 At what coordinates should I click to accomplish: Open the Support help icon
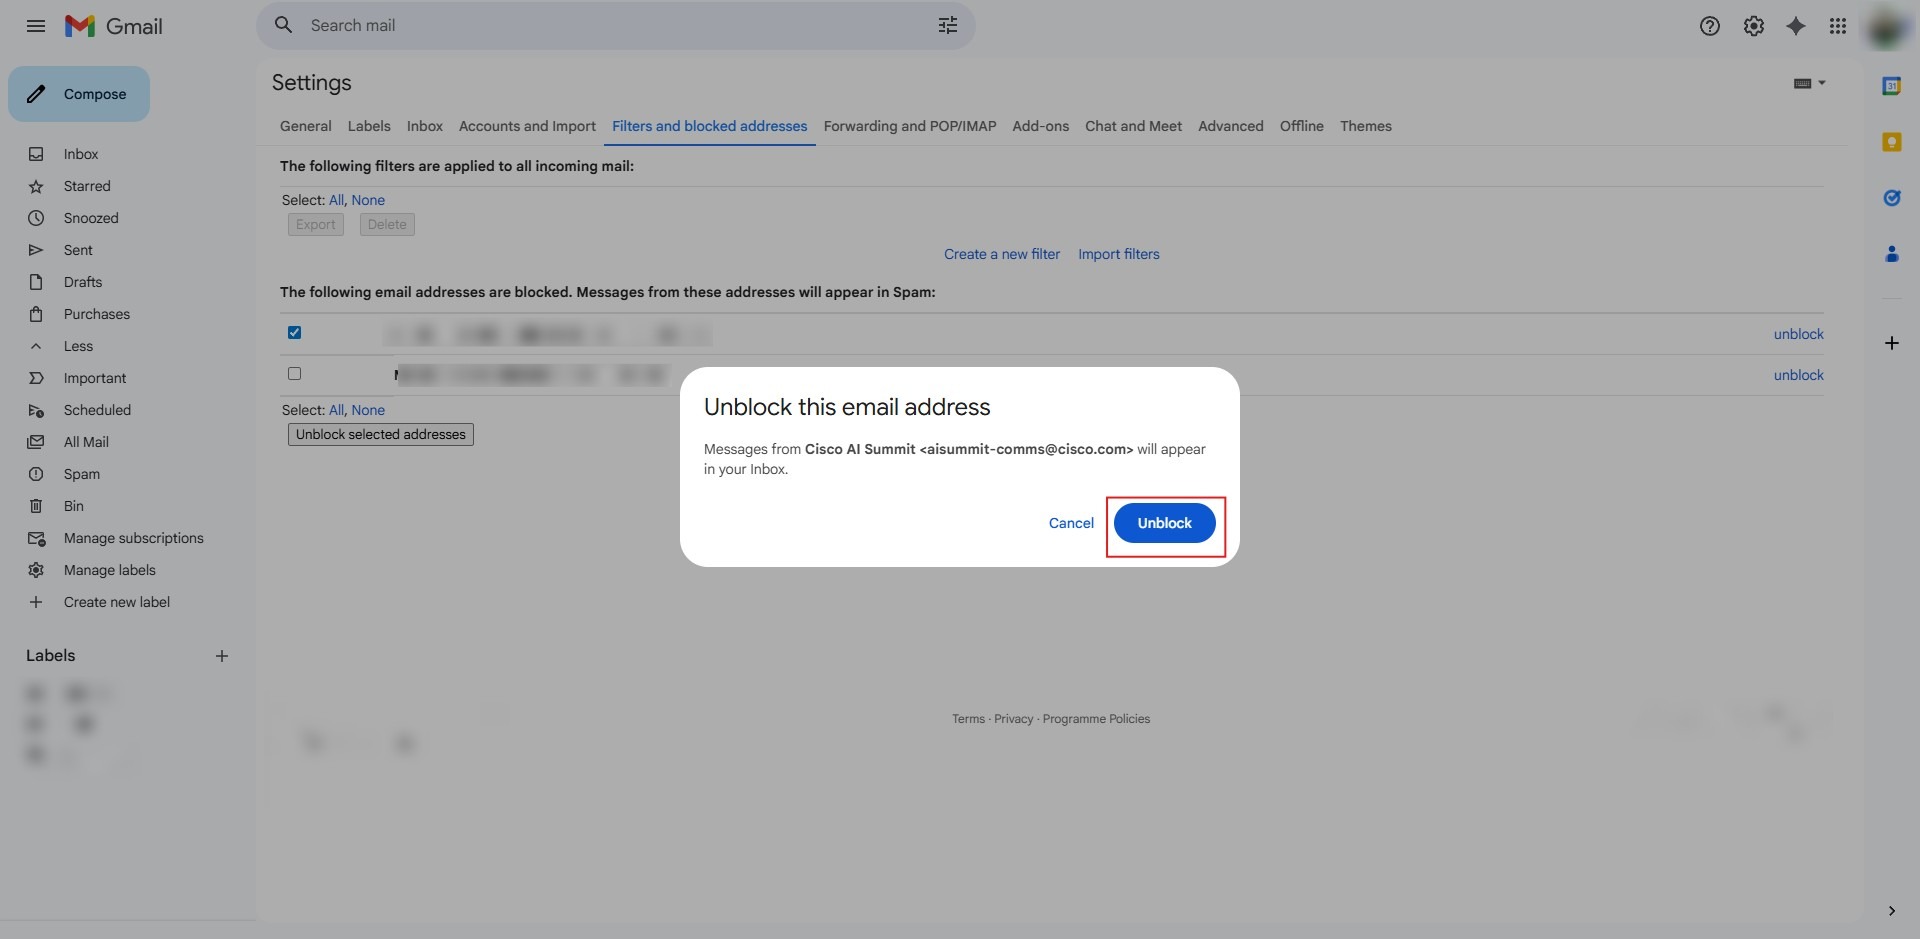(1709, 26)
